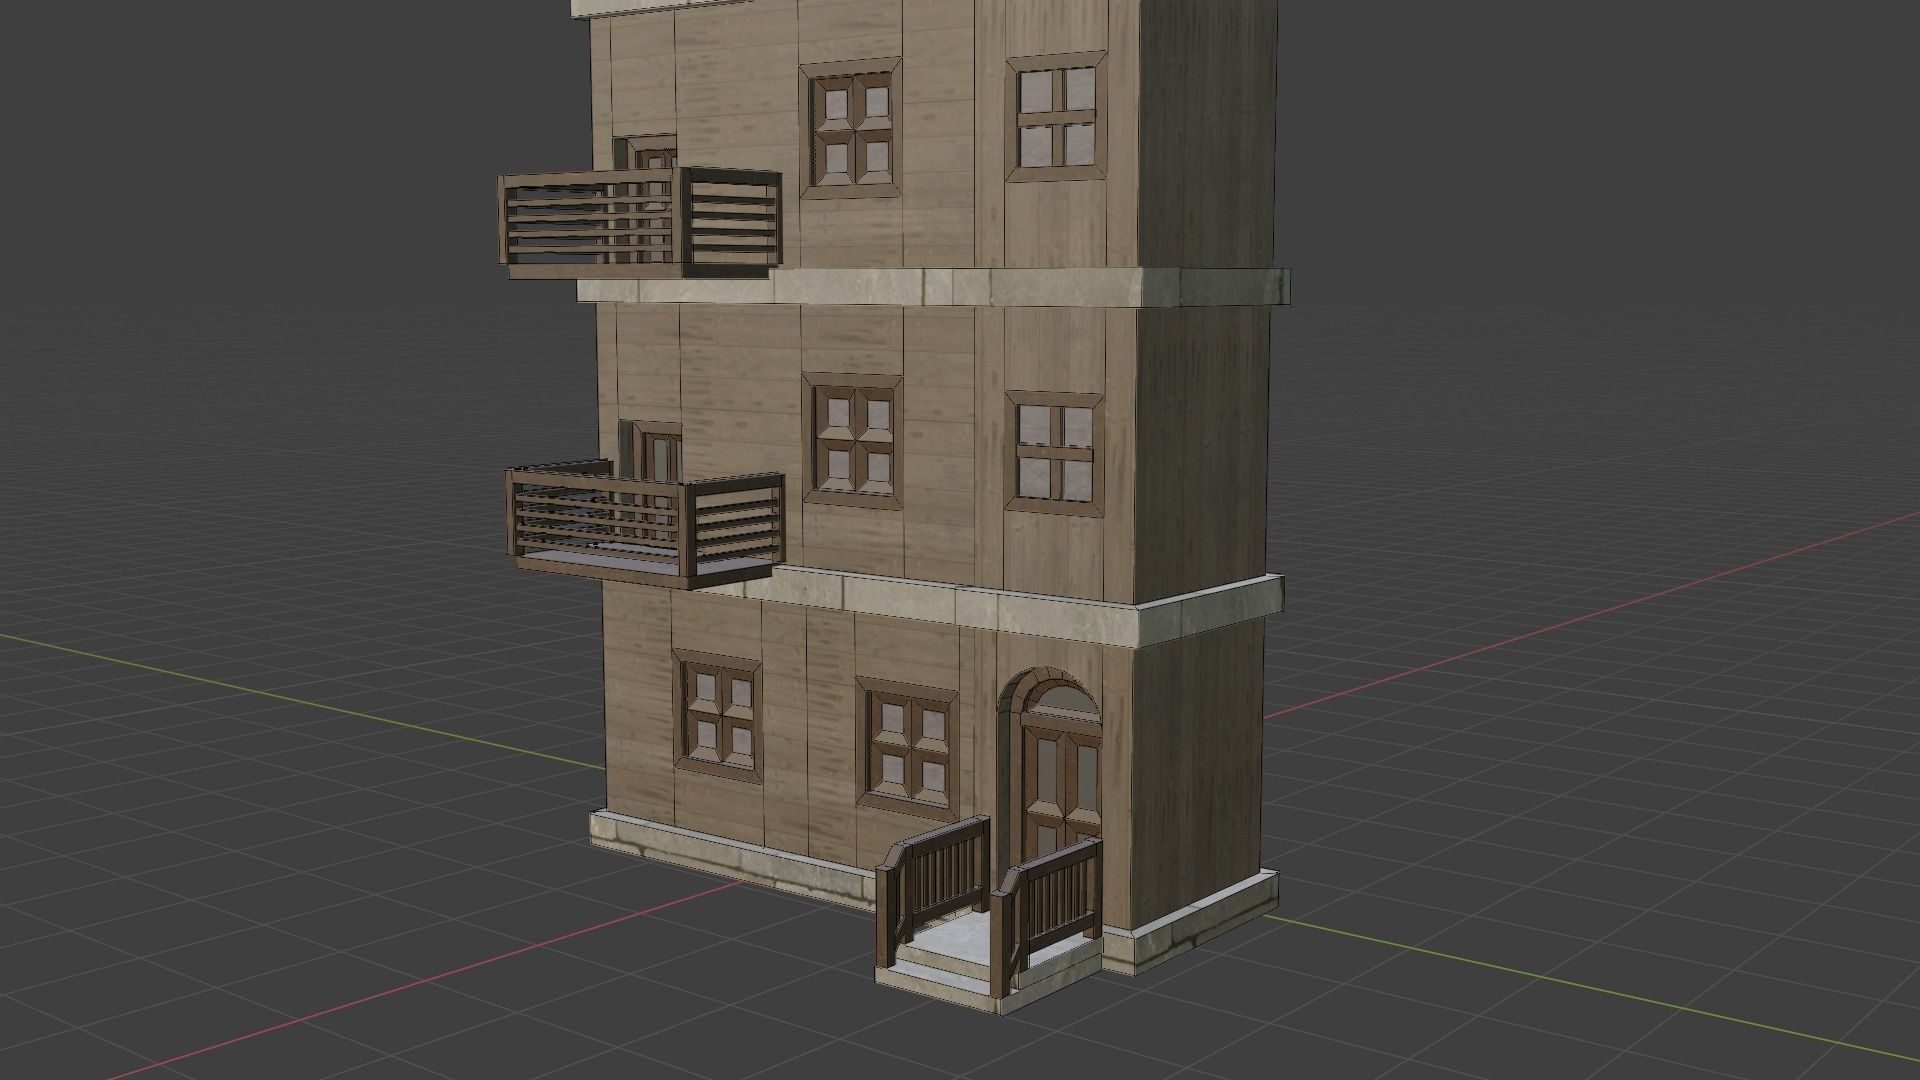Select the middle-floor balcony
The height and width of the screenshot is (1080, 1920).
pos(646,526)
